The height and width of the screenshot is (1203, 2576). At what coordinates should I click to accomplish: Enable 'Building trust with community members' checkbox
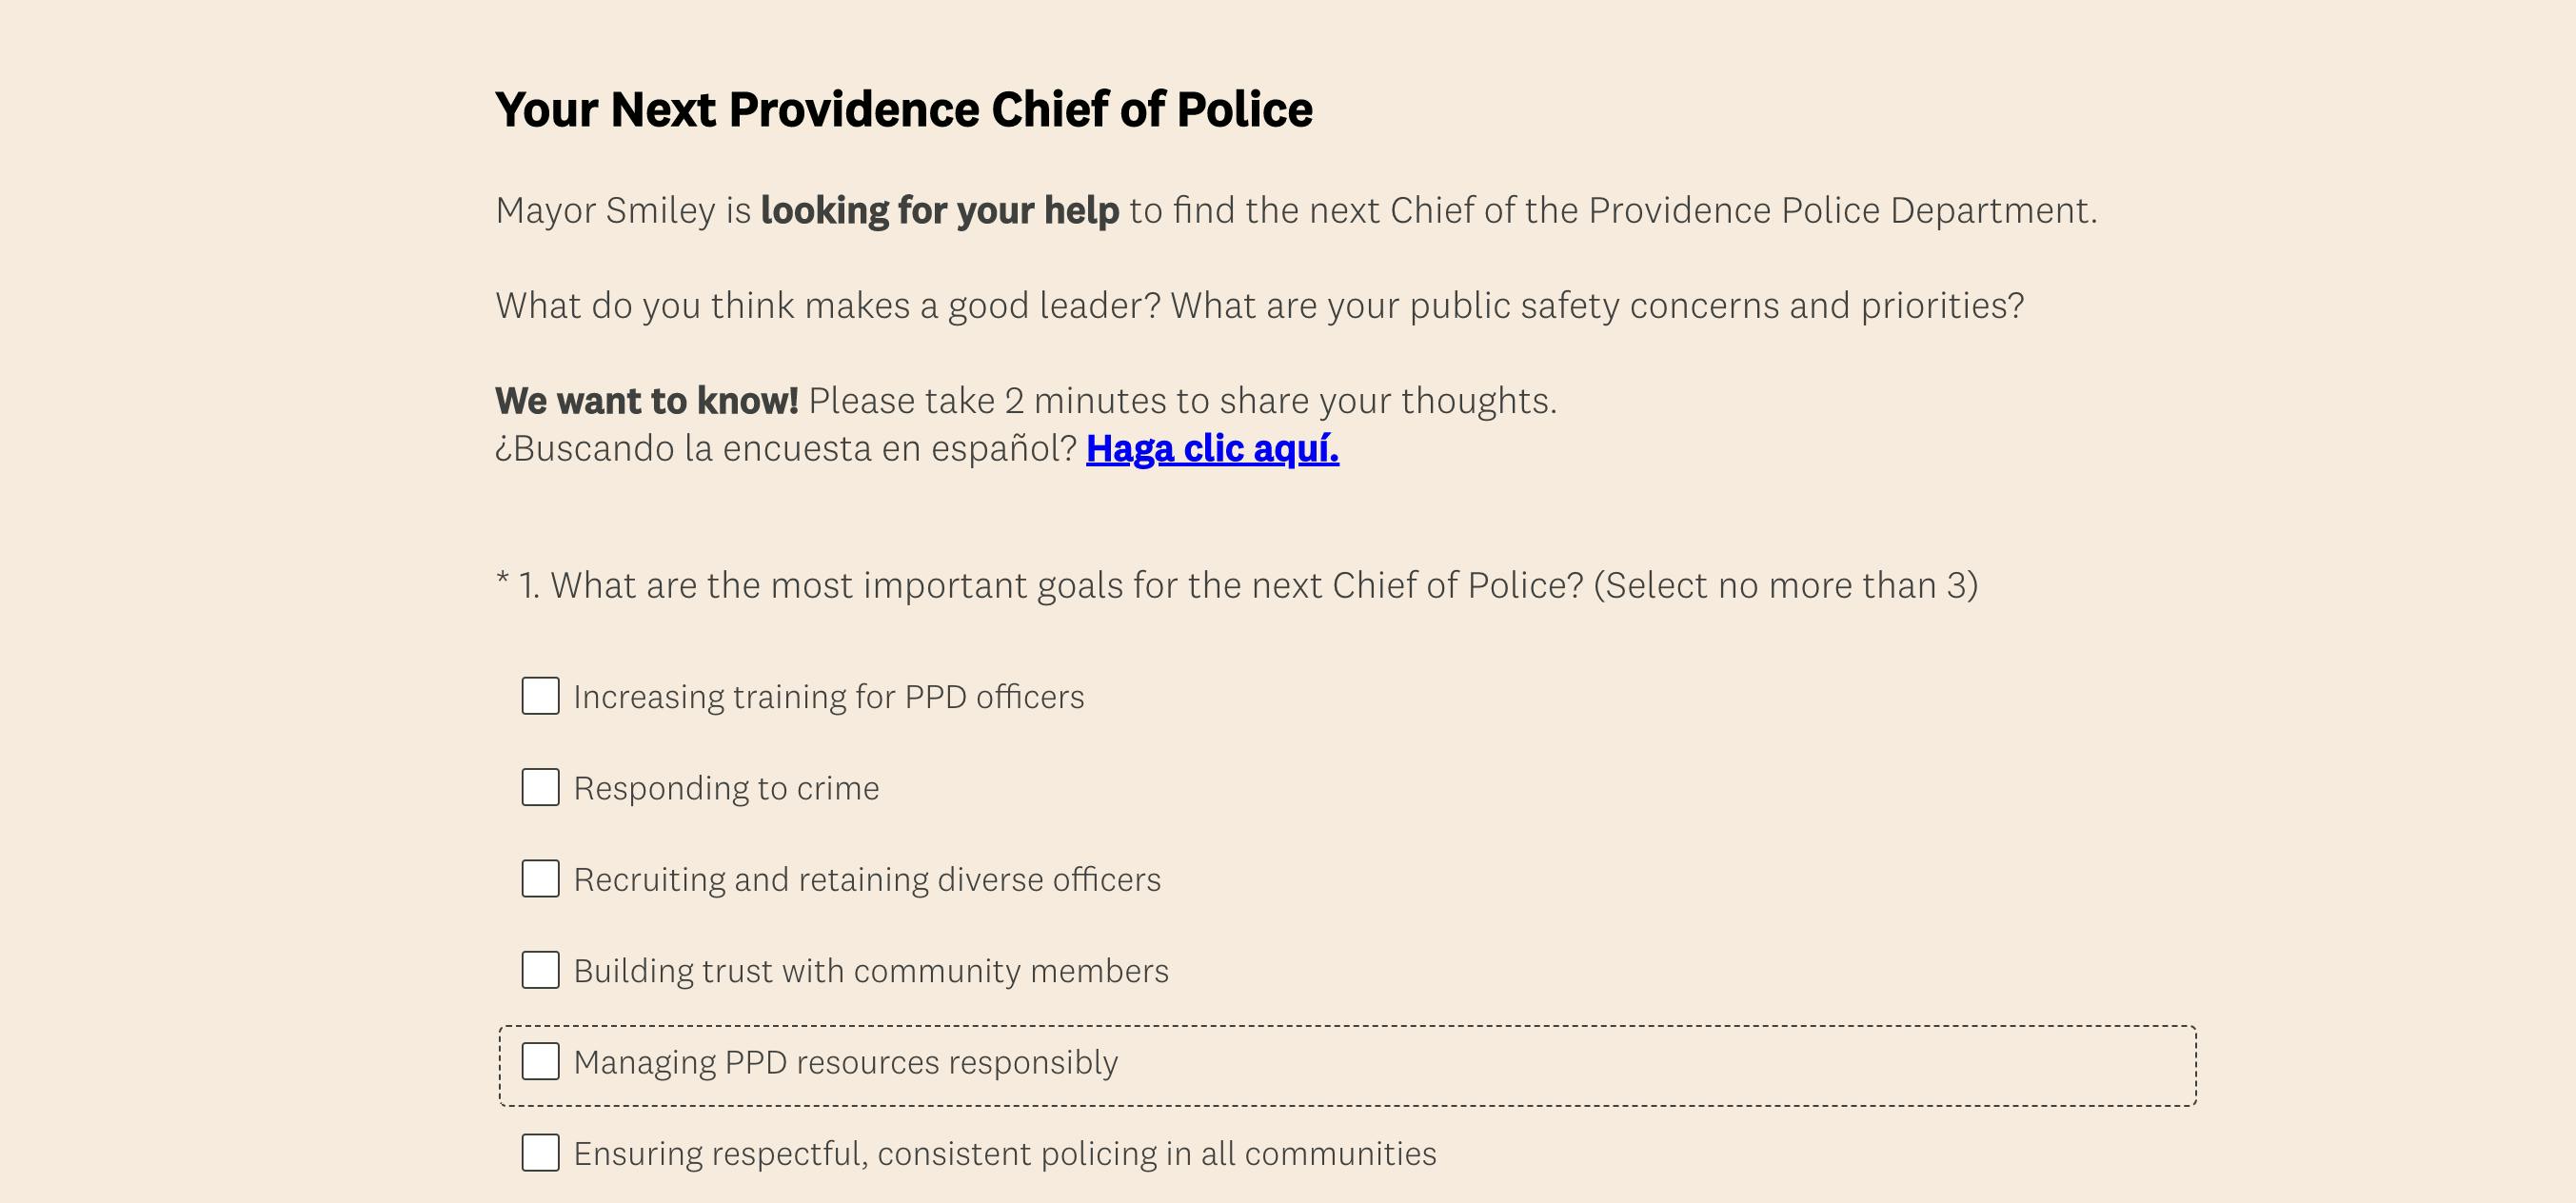(x=540, y=970)
